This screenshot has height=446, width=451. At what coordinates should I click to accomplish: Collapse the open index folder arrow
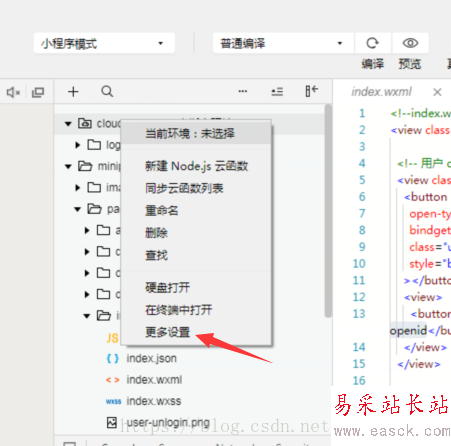click(87, 316)
